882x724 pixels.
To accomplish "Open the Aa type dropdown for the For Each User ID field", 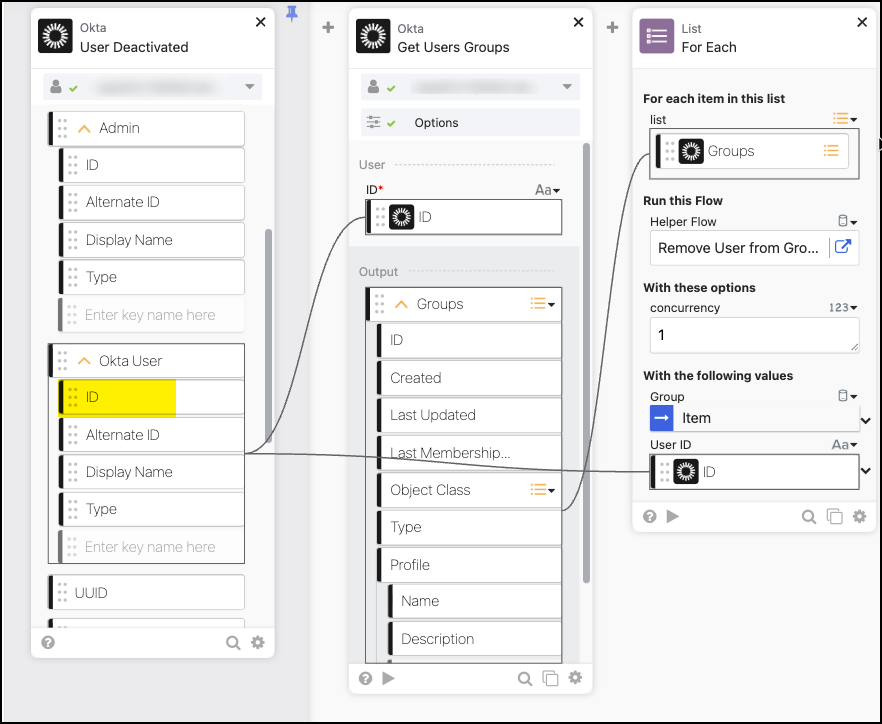I will click(844, 444).
